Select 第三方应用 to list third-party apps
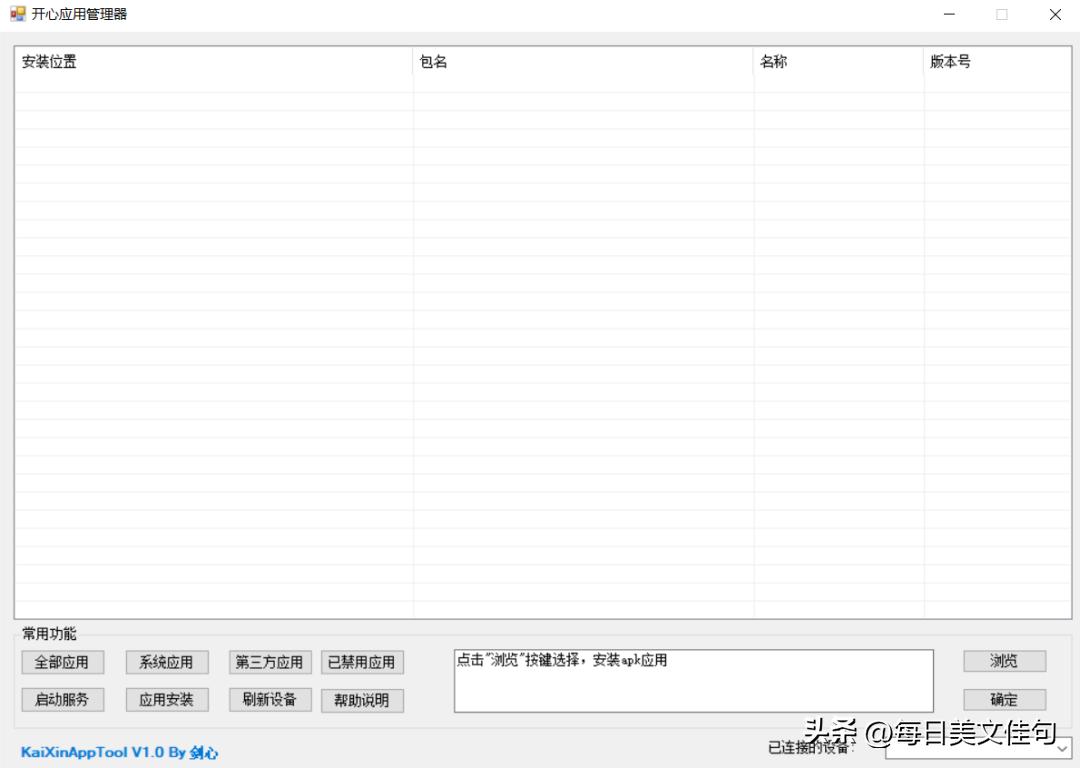This screenshot has height=768, width=1080. [x=270, y=662]
